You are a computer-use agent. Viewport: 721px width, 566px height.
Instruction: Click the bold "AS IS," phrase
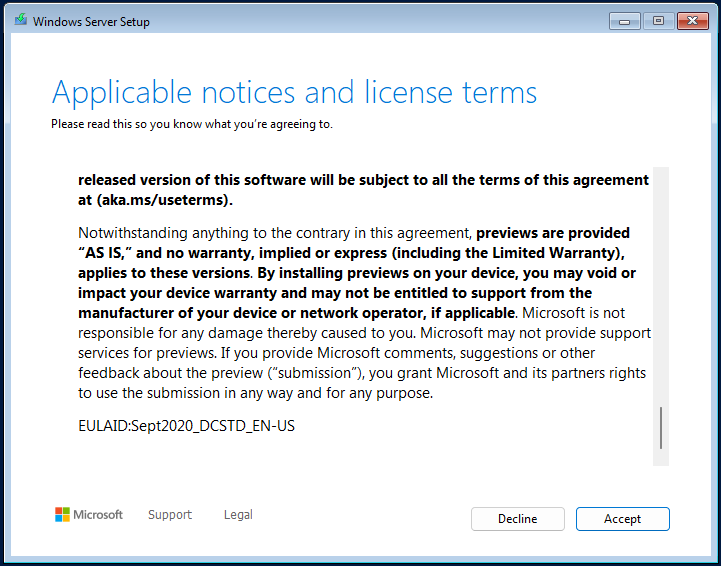click(x=105, y=253)
